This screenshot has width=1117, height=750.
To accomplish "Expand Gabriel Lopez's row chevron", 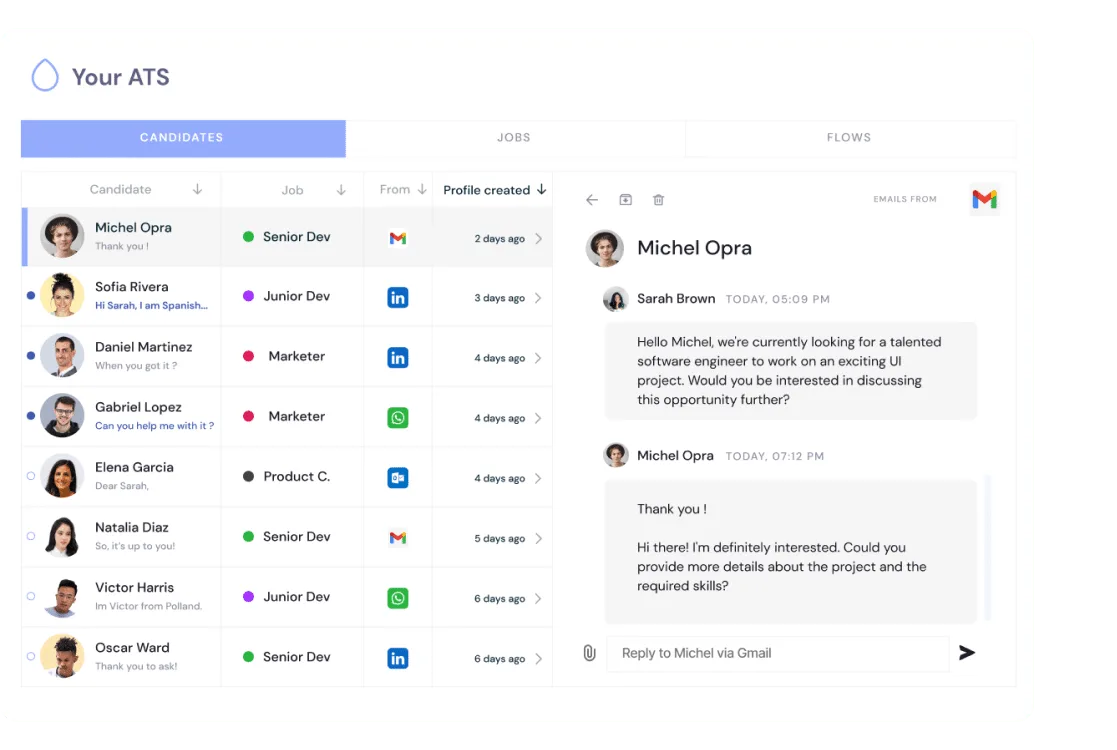I will 539,418.
